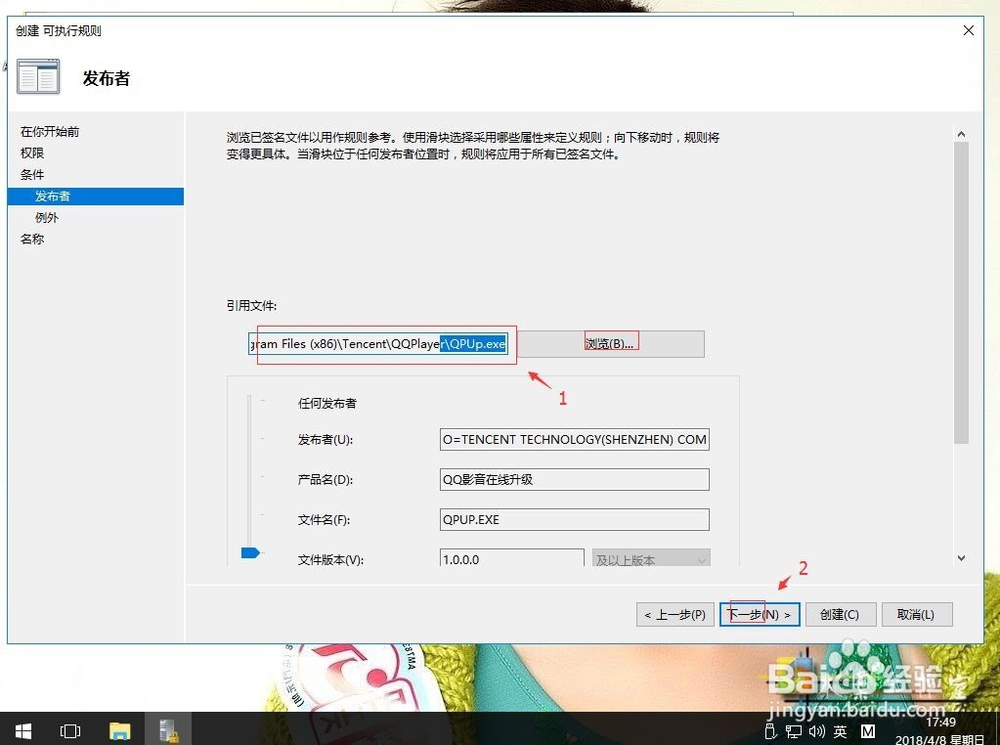Open the 及以上版本 version dropdown

pyautogui.click(x=651, y=559)
